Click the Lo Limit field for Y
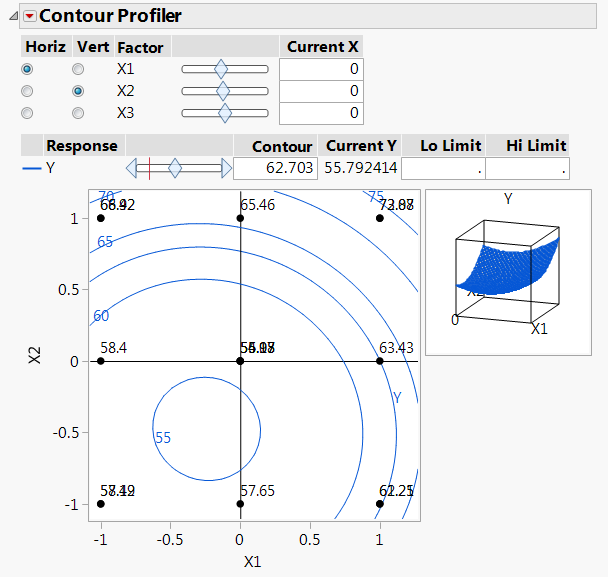 [443, 168]
